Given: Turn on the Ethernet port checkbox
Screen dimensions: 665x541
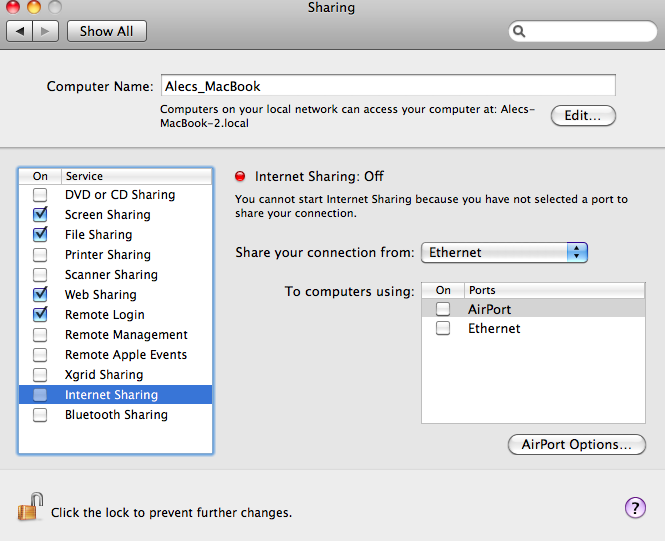Looking at the screenshot, I should click(x=443, y=329).
